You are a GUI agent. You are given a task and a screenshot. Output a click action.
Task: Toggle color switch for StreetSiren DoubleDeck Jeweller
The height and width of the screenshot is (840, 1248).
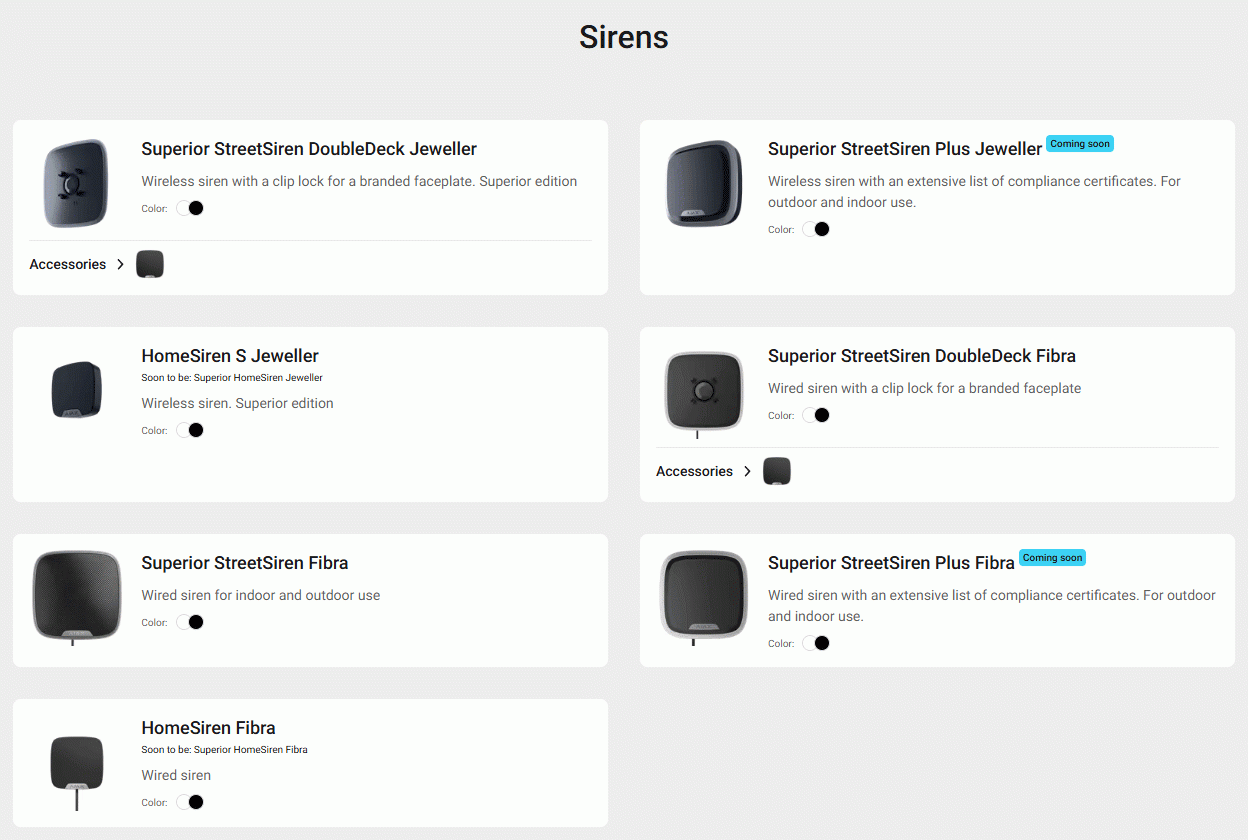pos(190,208)
